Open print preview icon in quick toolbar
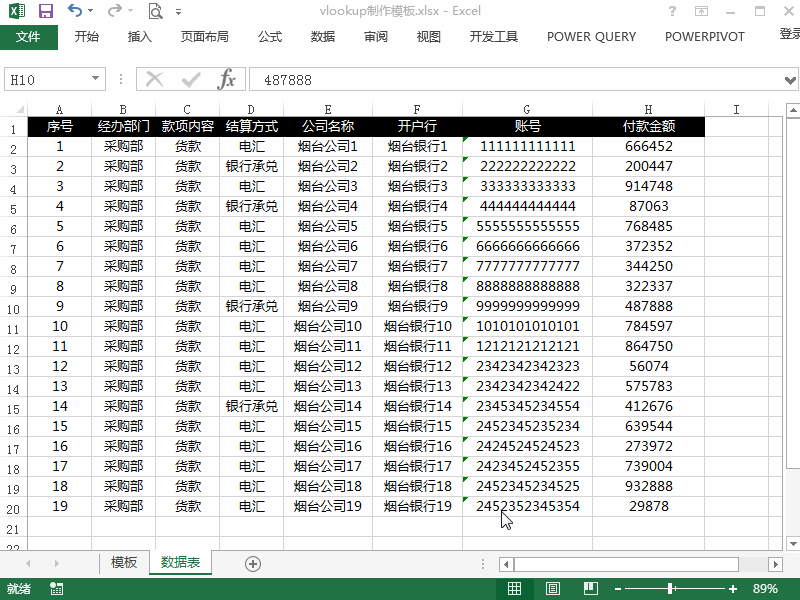This screenshot has height=600, width=800. point(155,11)
